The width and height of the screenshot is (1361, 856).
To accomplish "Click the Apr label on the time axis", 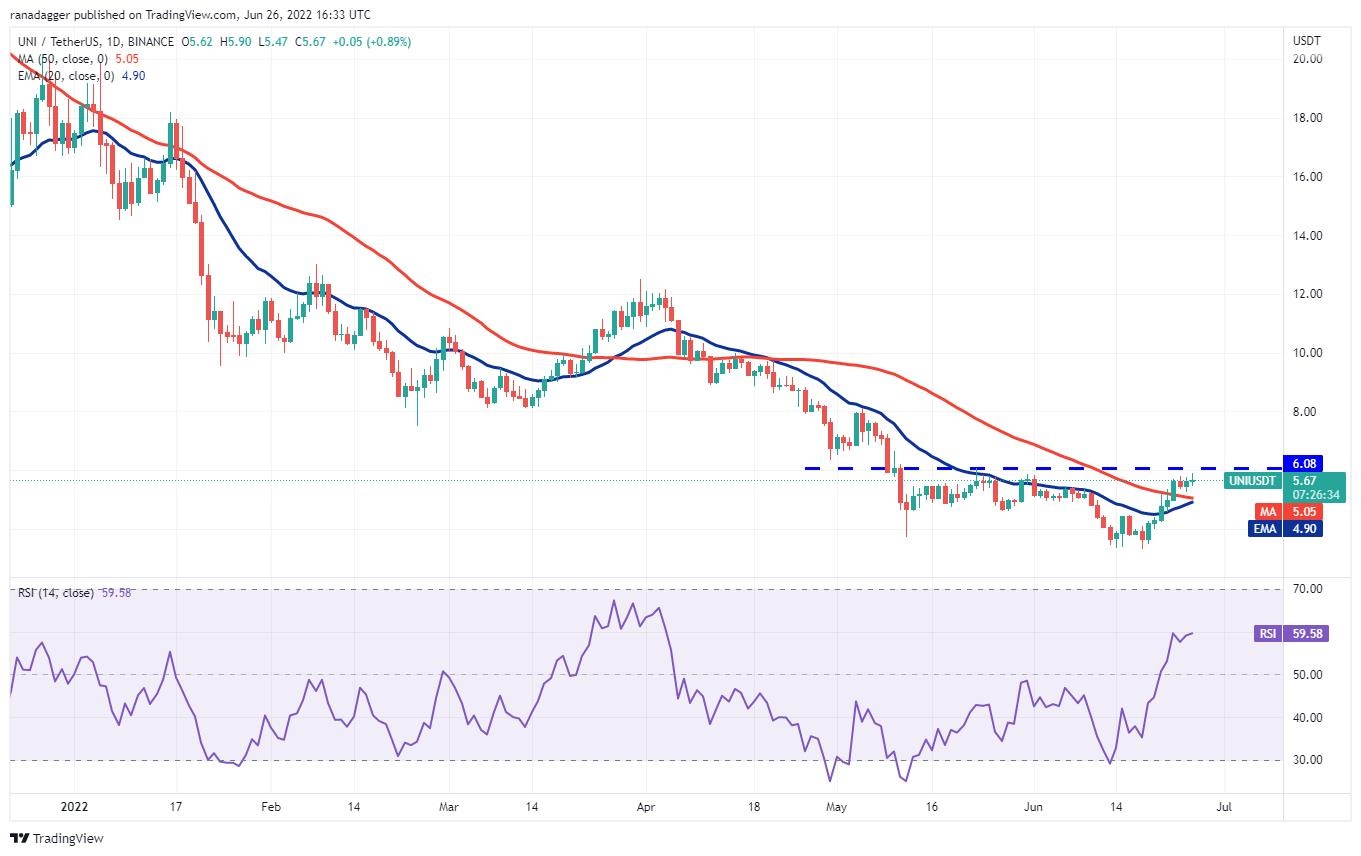I will pos(645,805).
